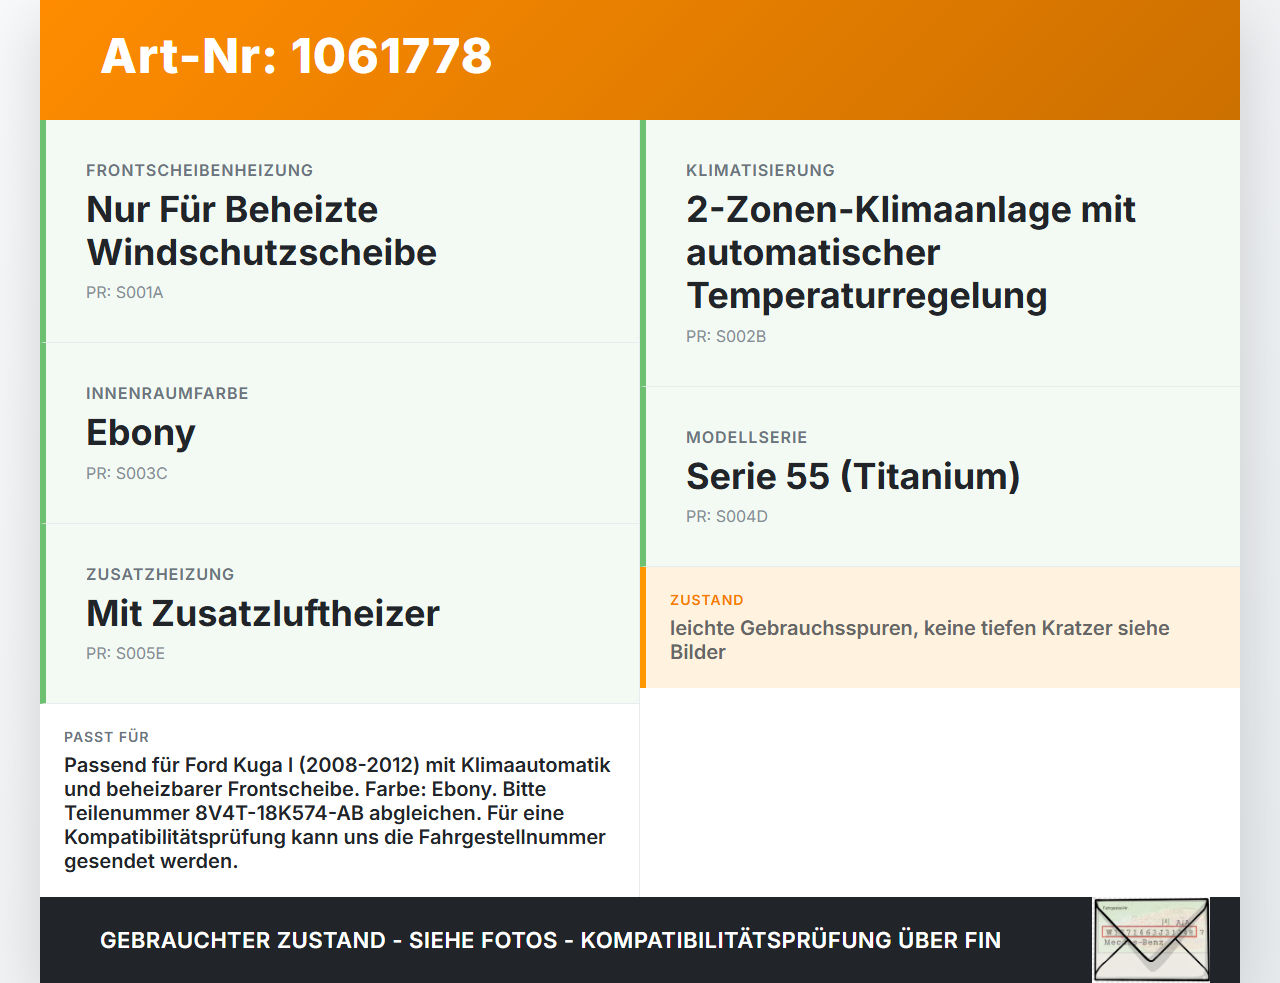This screenshot has height=983, width=1280.
Task: Click the PASST FÜR label
Action: tap(106, 737)
